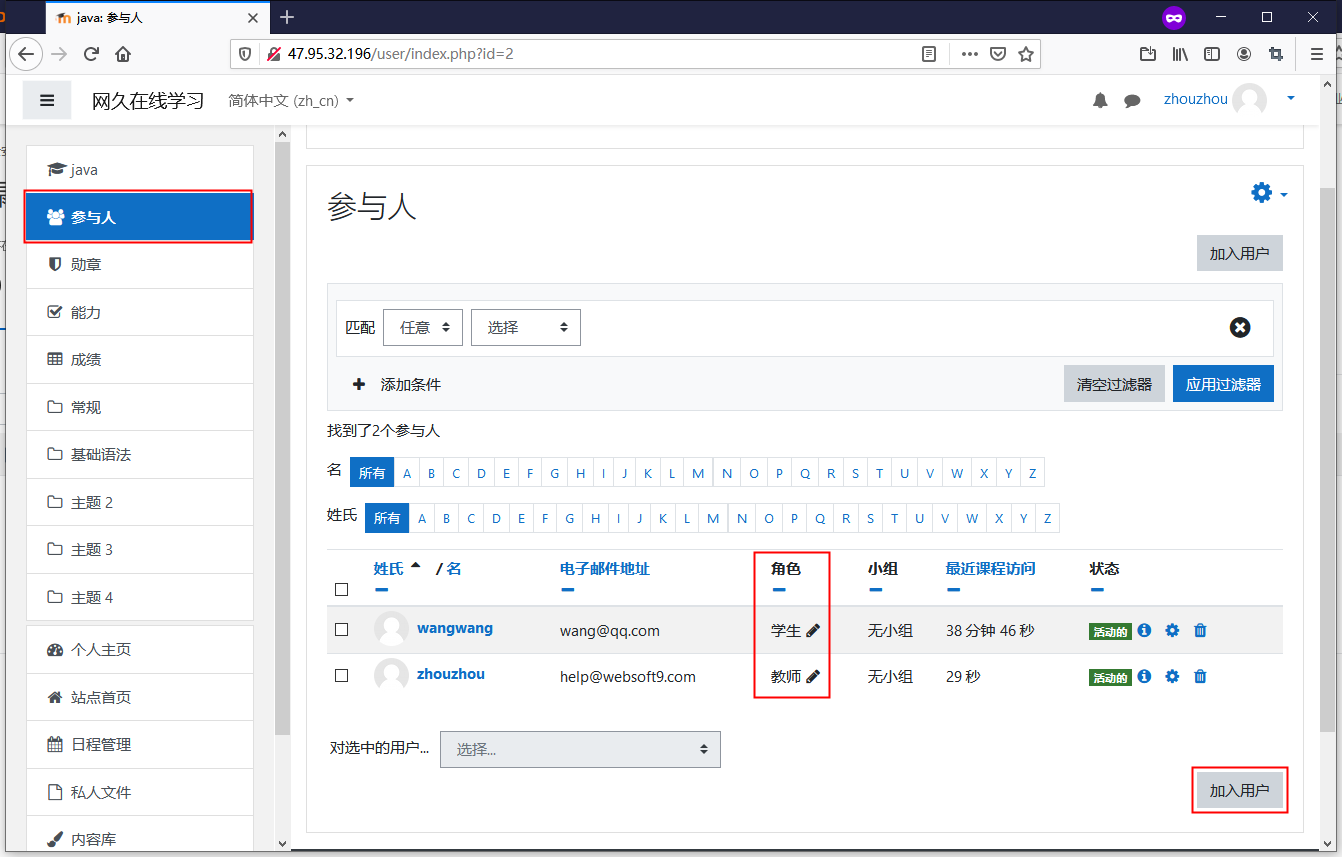Open the 选择 filter type dropdown
Viewport: 1342px width, 857px height.
(526, 327)
